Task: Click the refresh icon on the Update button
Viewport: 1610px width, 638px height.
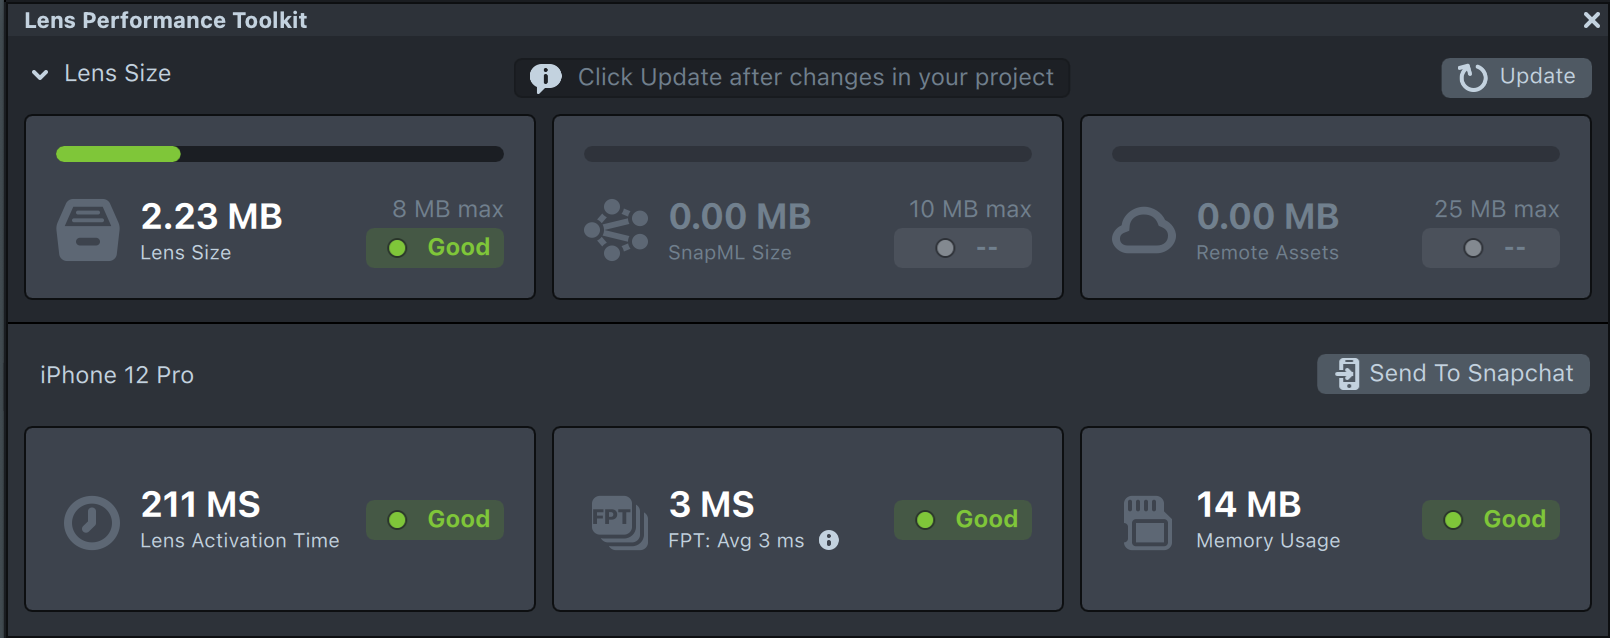Action: coord(1473,77)
